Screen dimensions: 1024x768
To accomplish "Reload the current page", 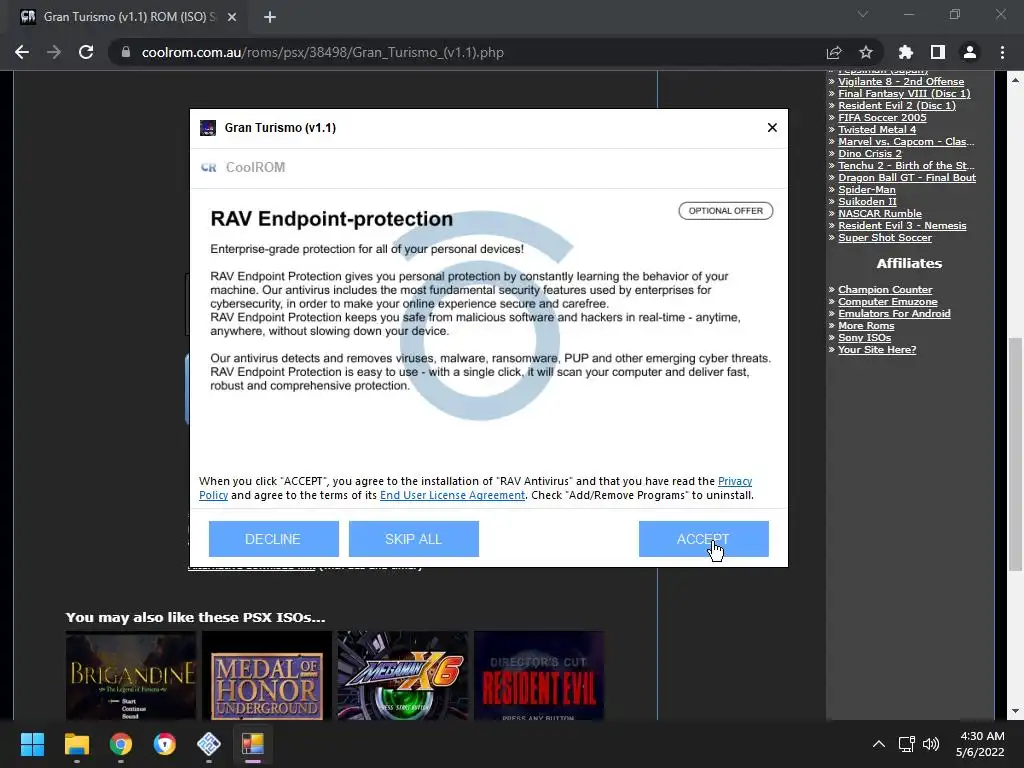I will click(x=86, y=52).
